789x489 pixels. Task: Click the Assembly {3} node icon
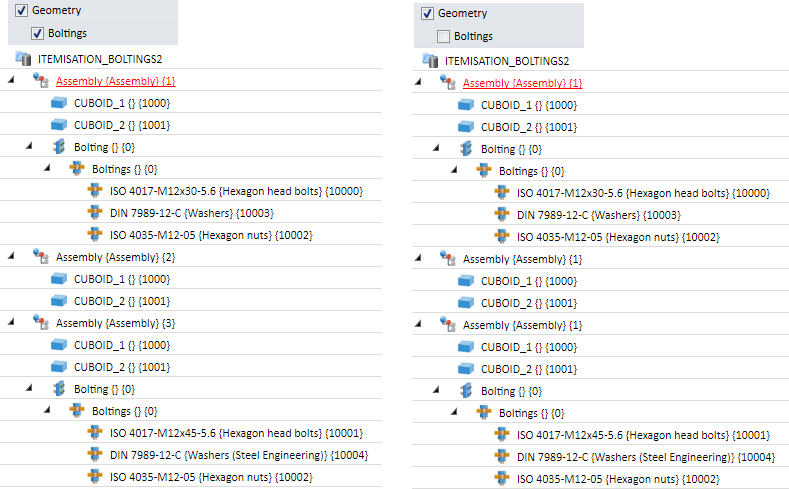[x=41, y=322]
